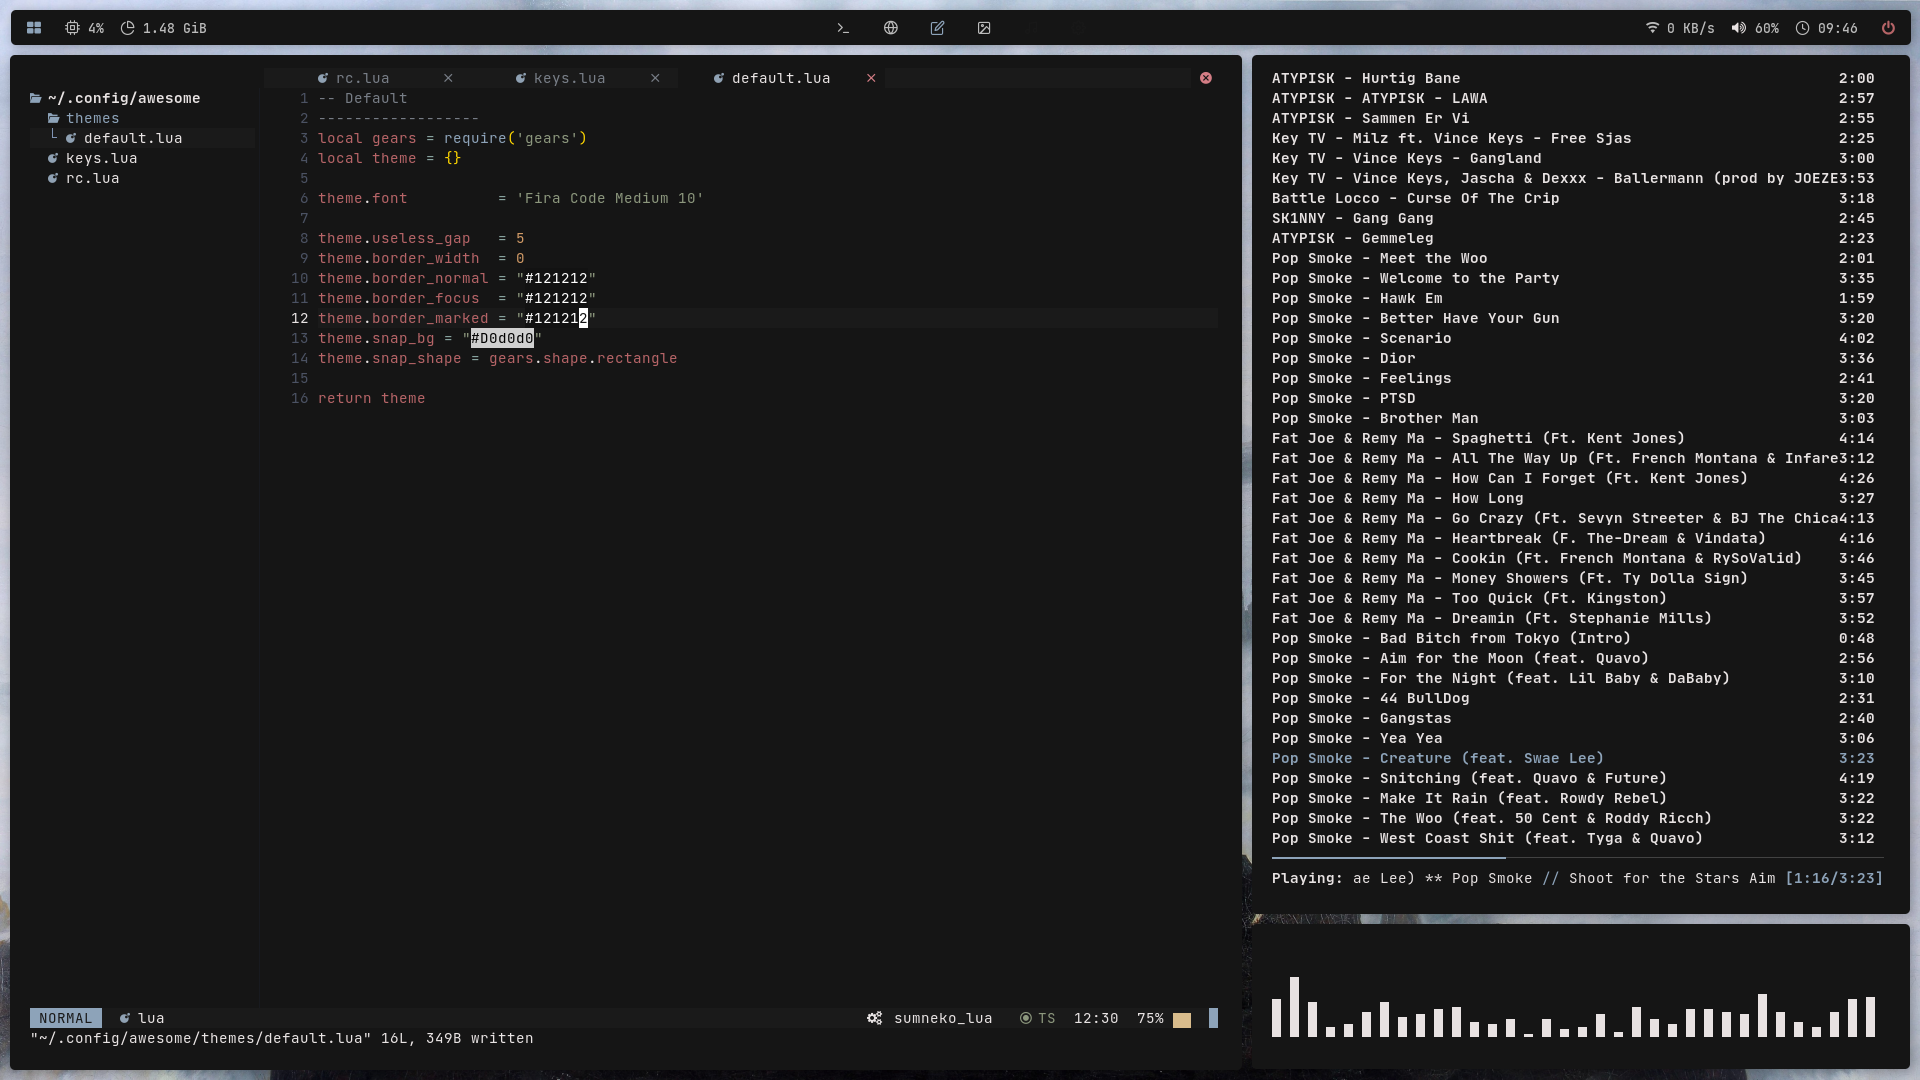Close the rc.lua tab
This screenshot has height=1080, width=1920.
click(x=448, y=78)
